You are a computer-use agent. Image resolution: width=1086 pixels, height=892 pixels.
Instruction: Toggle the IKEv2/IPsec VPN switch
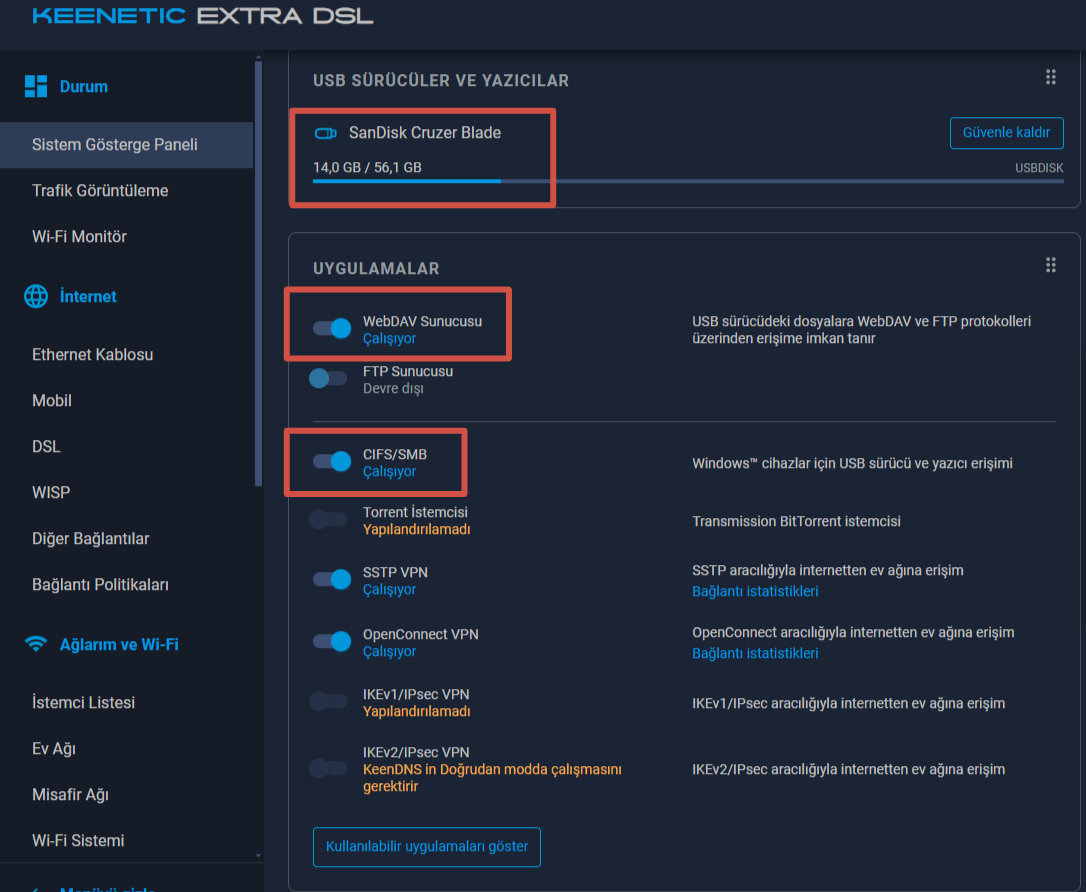[328, 768]
